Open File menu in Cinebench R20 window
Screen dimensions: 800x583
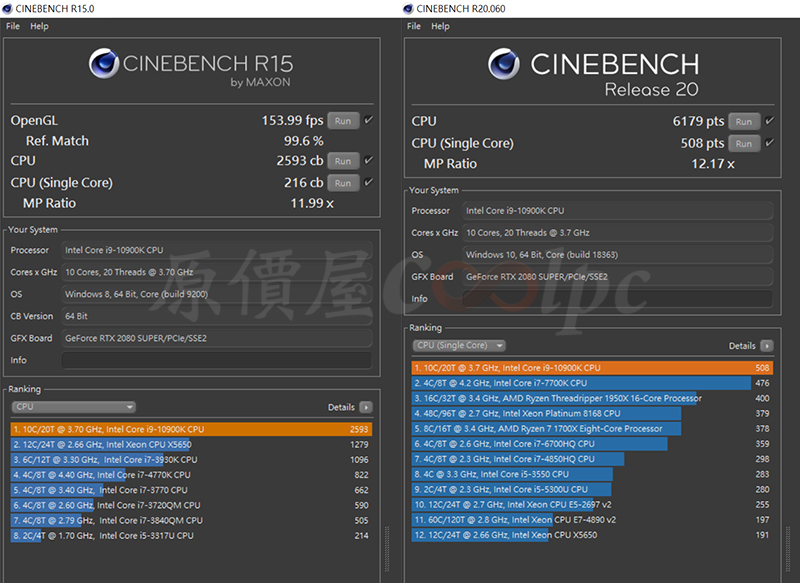[x=414, y=26]
